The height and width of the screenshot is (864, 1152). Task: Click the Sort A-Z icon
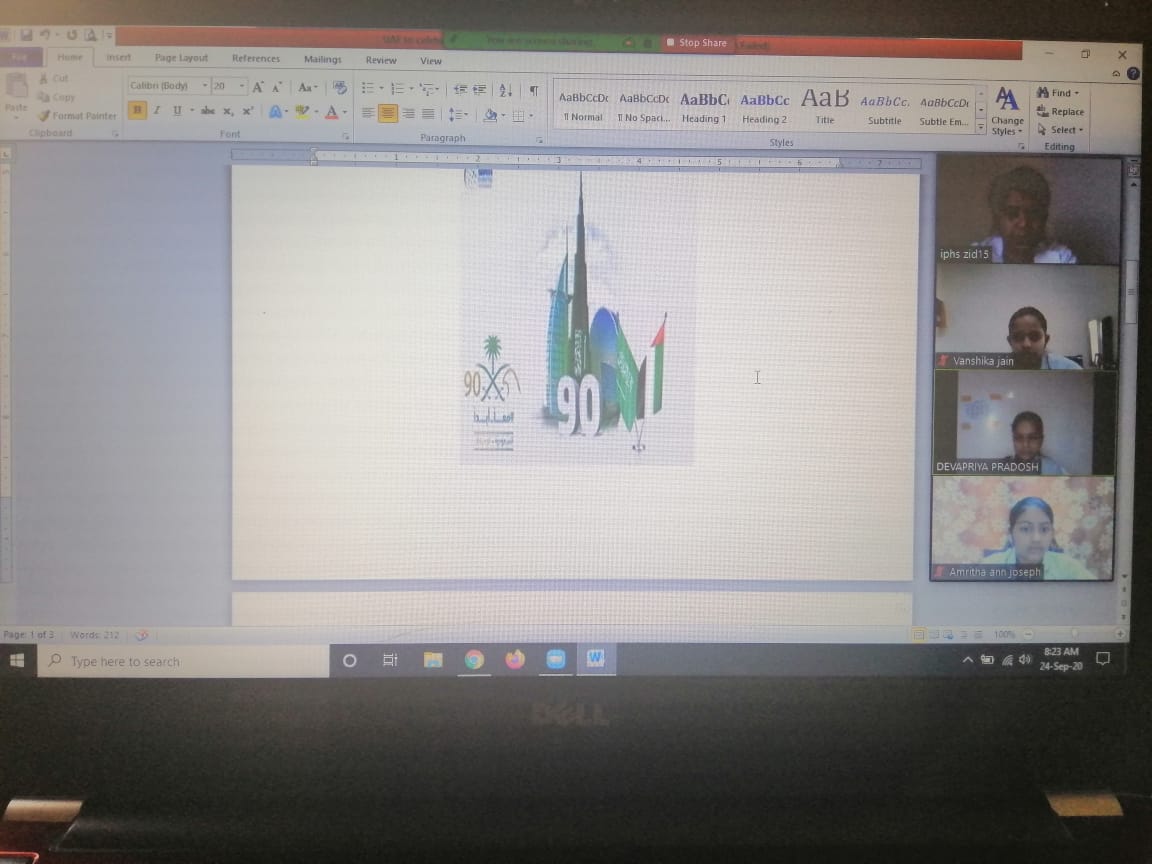point(505,90)
